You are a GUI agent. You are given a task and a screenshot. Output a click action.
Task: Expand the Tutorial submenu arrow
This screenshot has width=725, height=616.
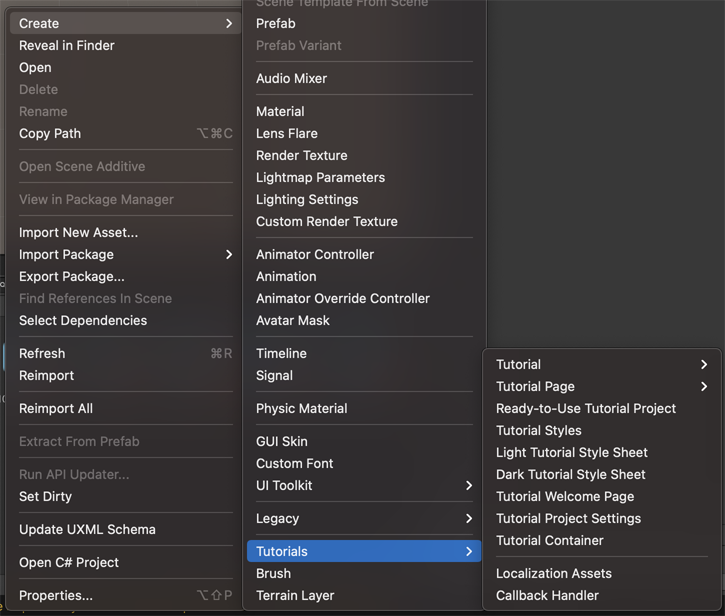(703, 365)
